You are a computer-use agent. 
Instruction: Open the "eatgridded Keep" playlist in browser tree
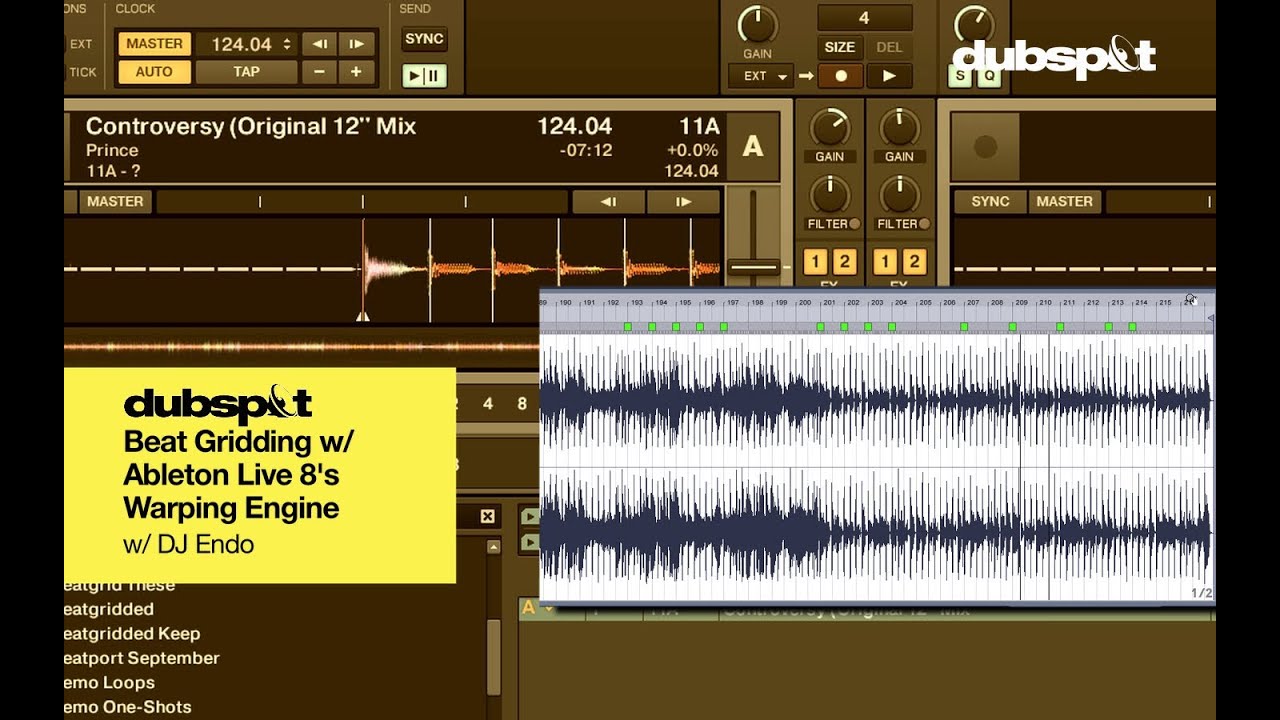pyautogui.click(x=132, y=633)
